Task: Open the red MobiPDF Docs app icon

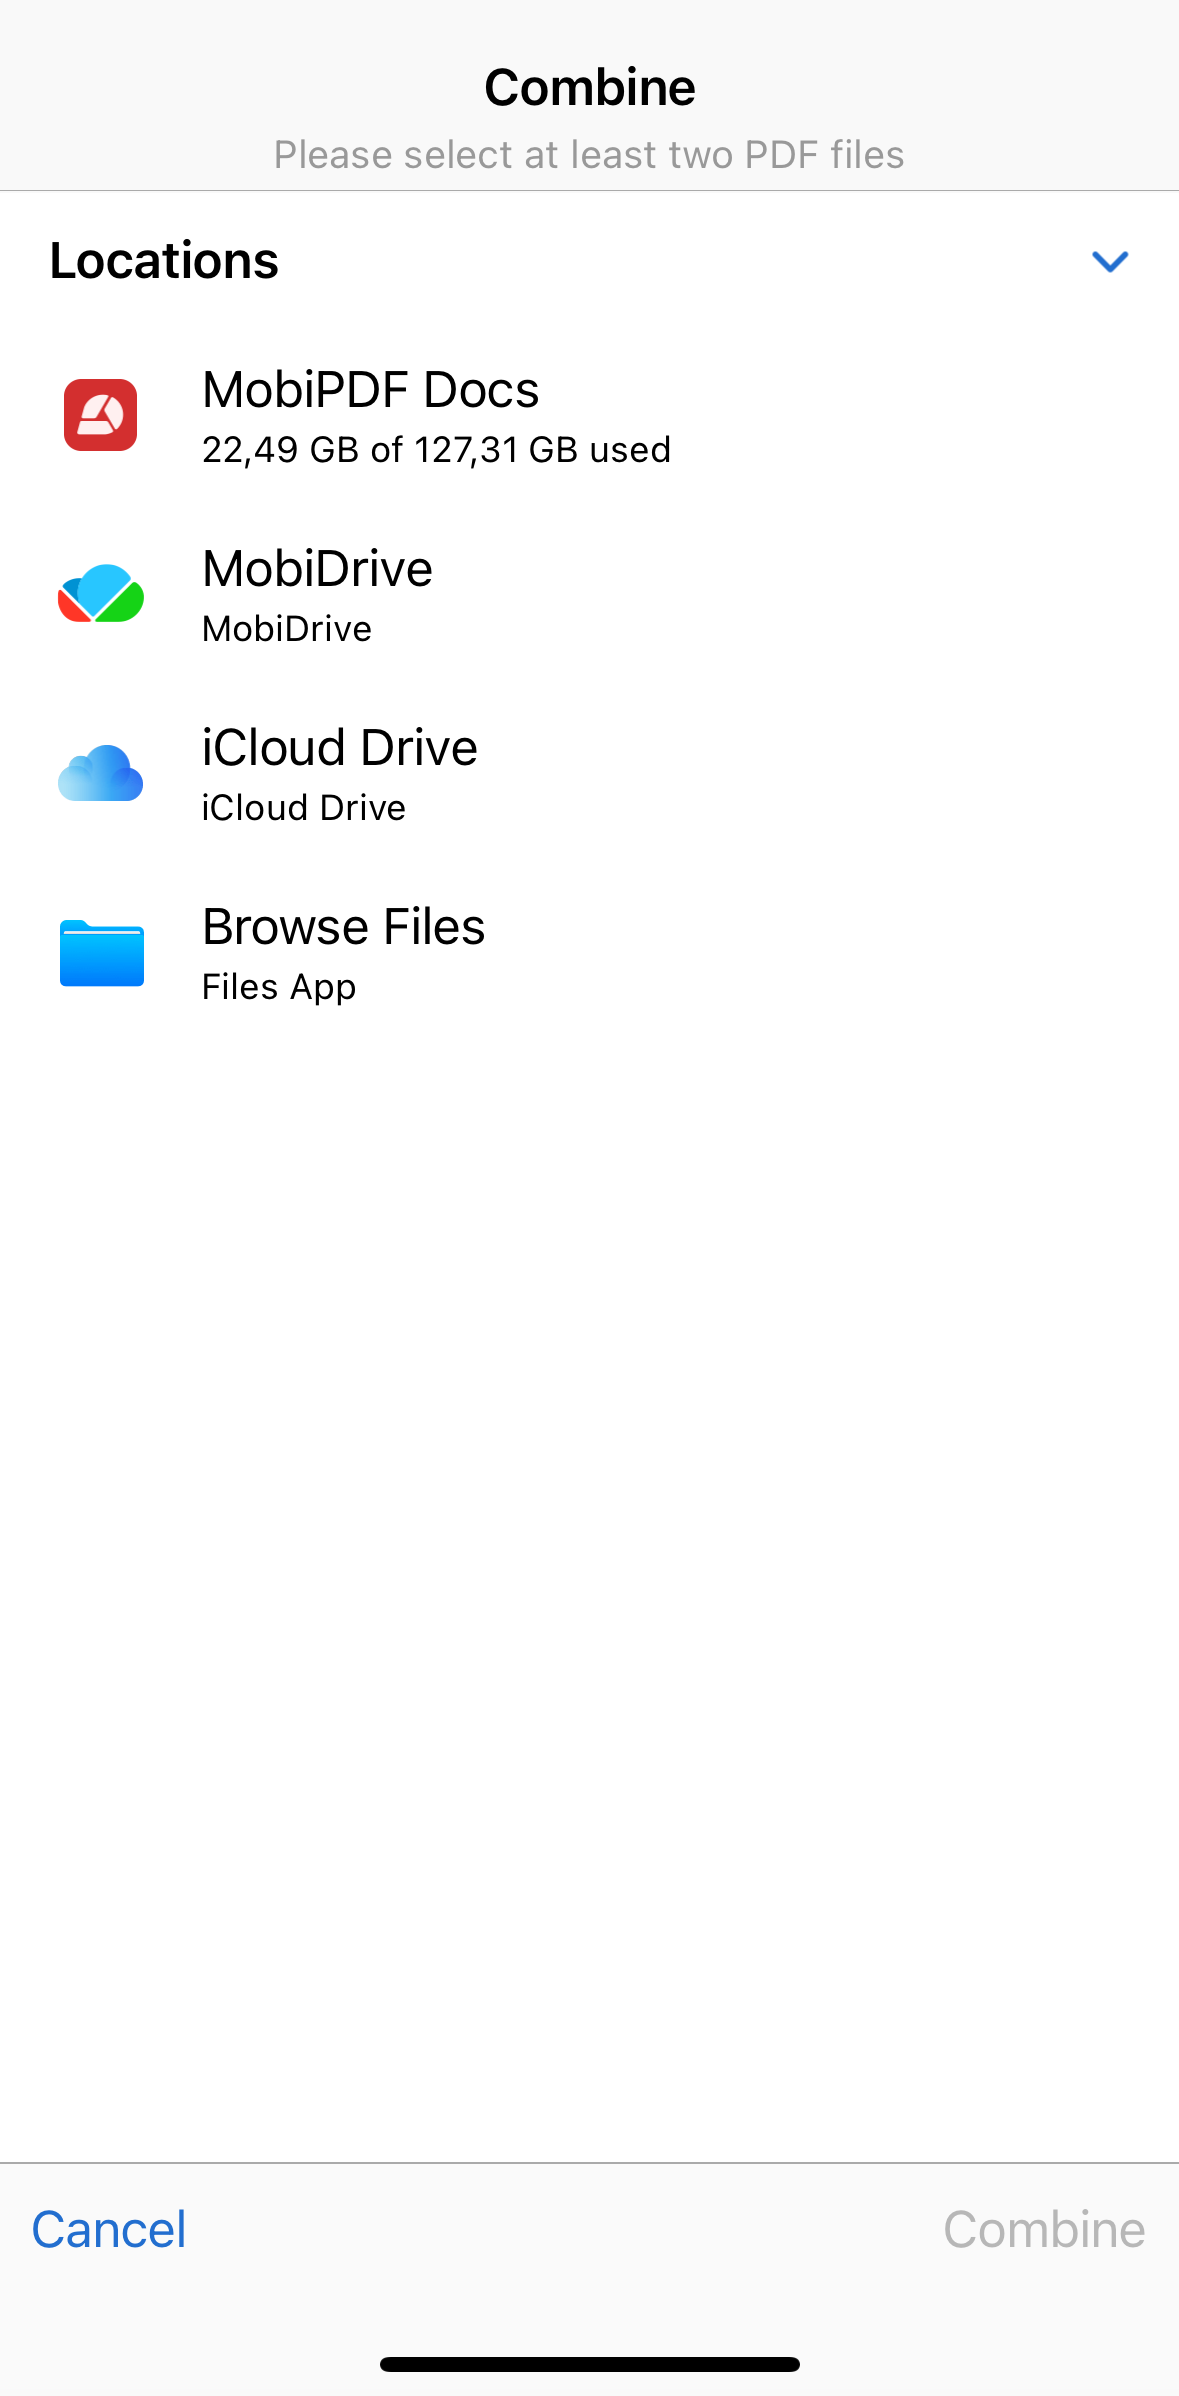Action: pos(101,415)
